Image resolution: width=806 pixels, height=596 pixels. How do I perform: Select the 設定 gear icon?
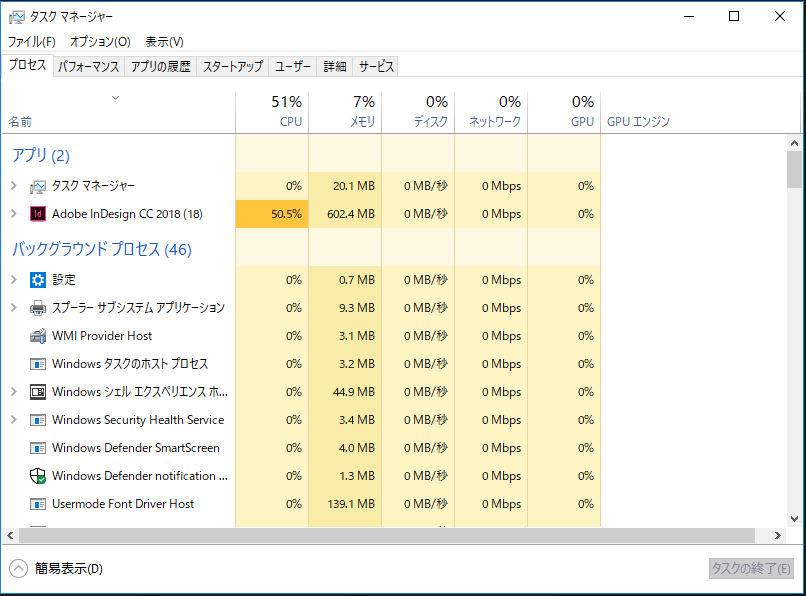(38, 280)
